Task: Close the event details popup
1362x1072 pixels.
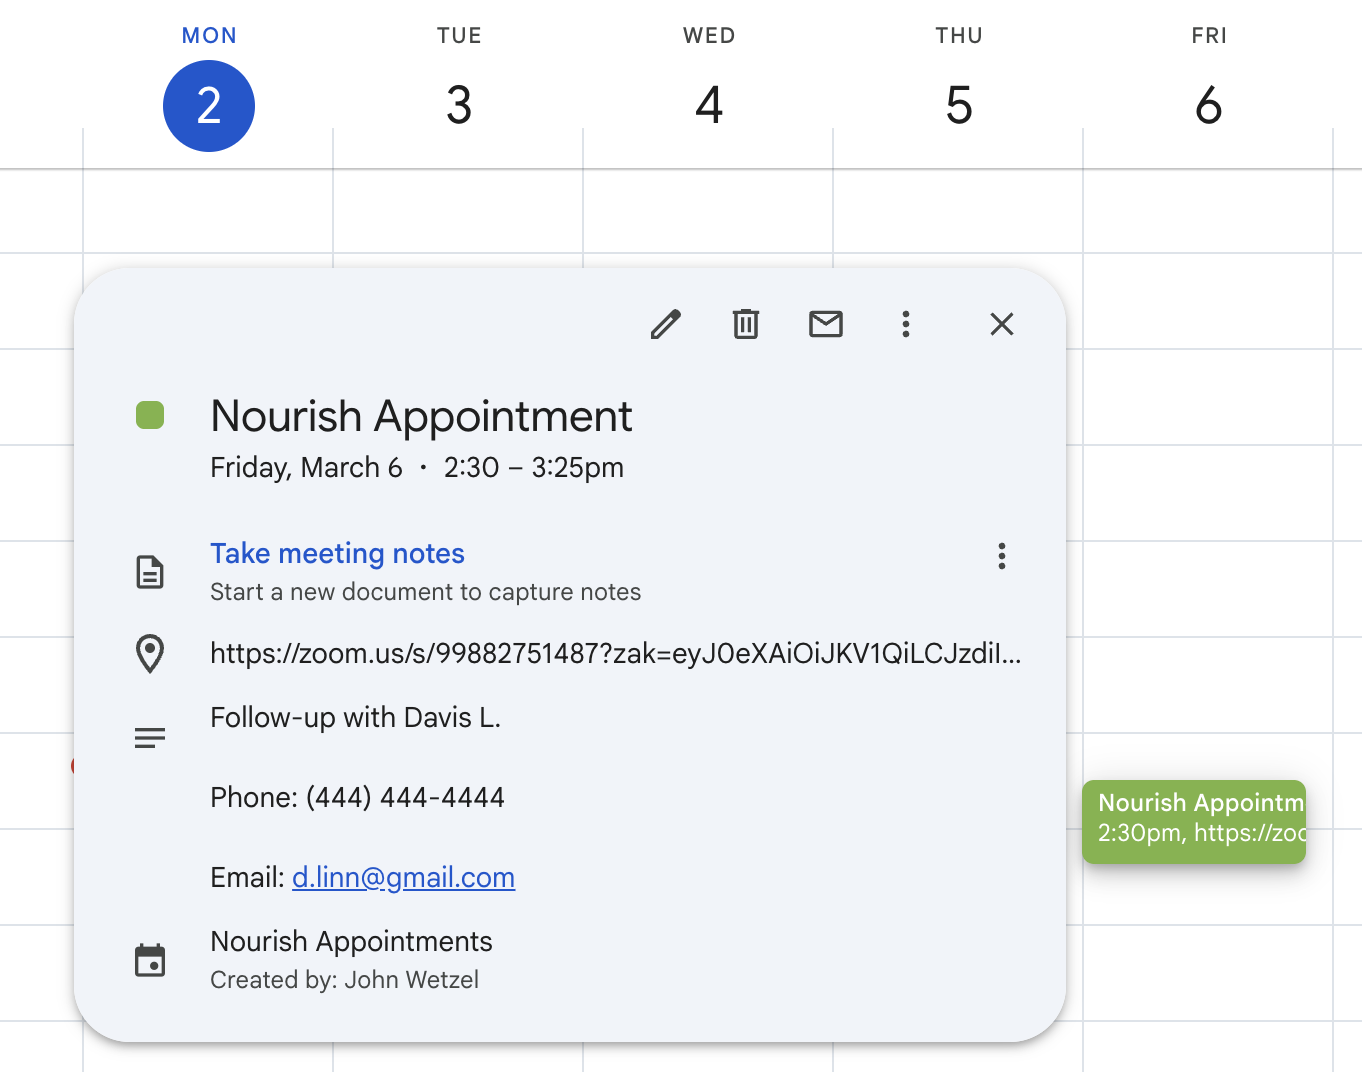Action: pyautogui.click(x=1002, y=324)
